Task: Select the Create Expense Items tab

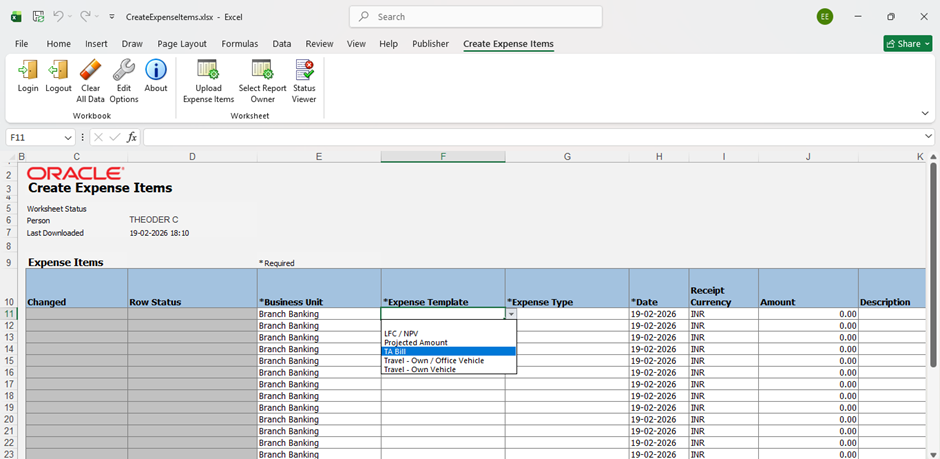Action: 508,44
